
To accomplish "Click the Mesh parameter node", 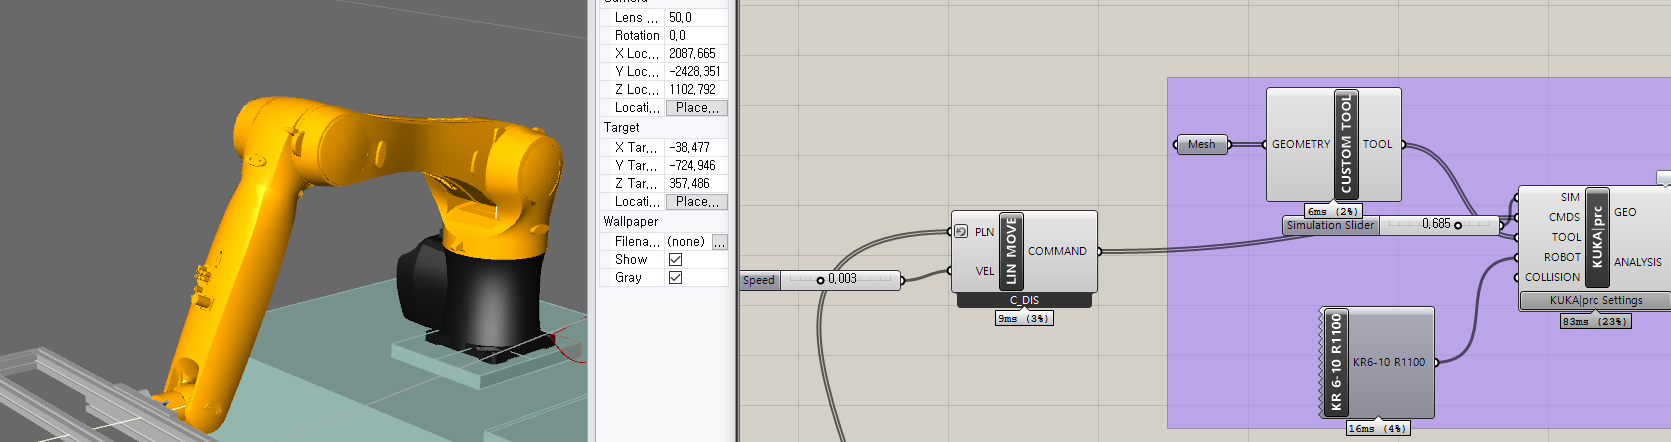I will (1201, 144).
